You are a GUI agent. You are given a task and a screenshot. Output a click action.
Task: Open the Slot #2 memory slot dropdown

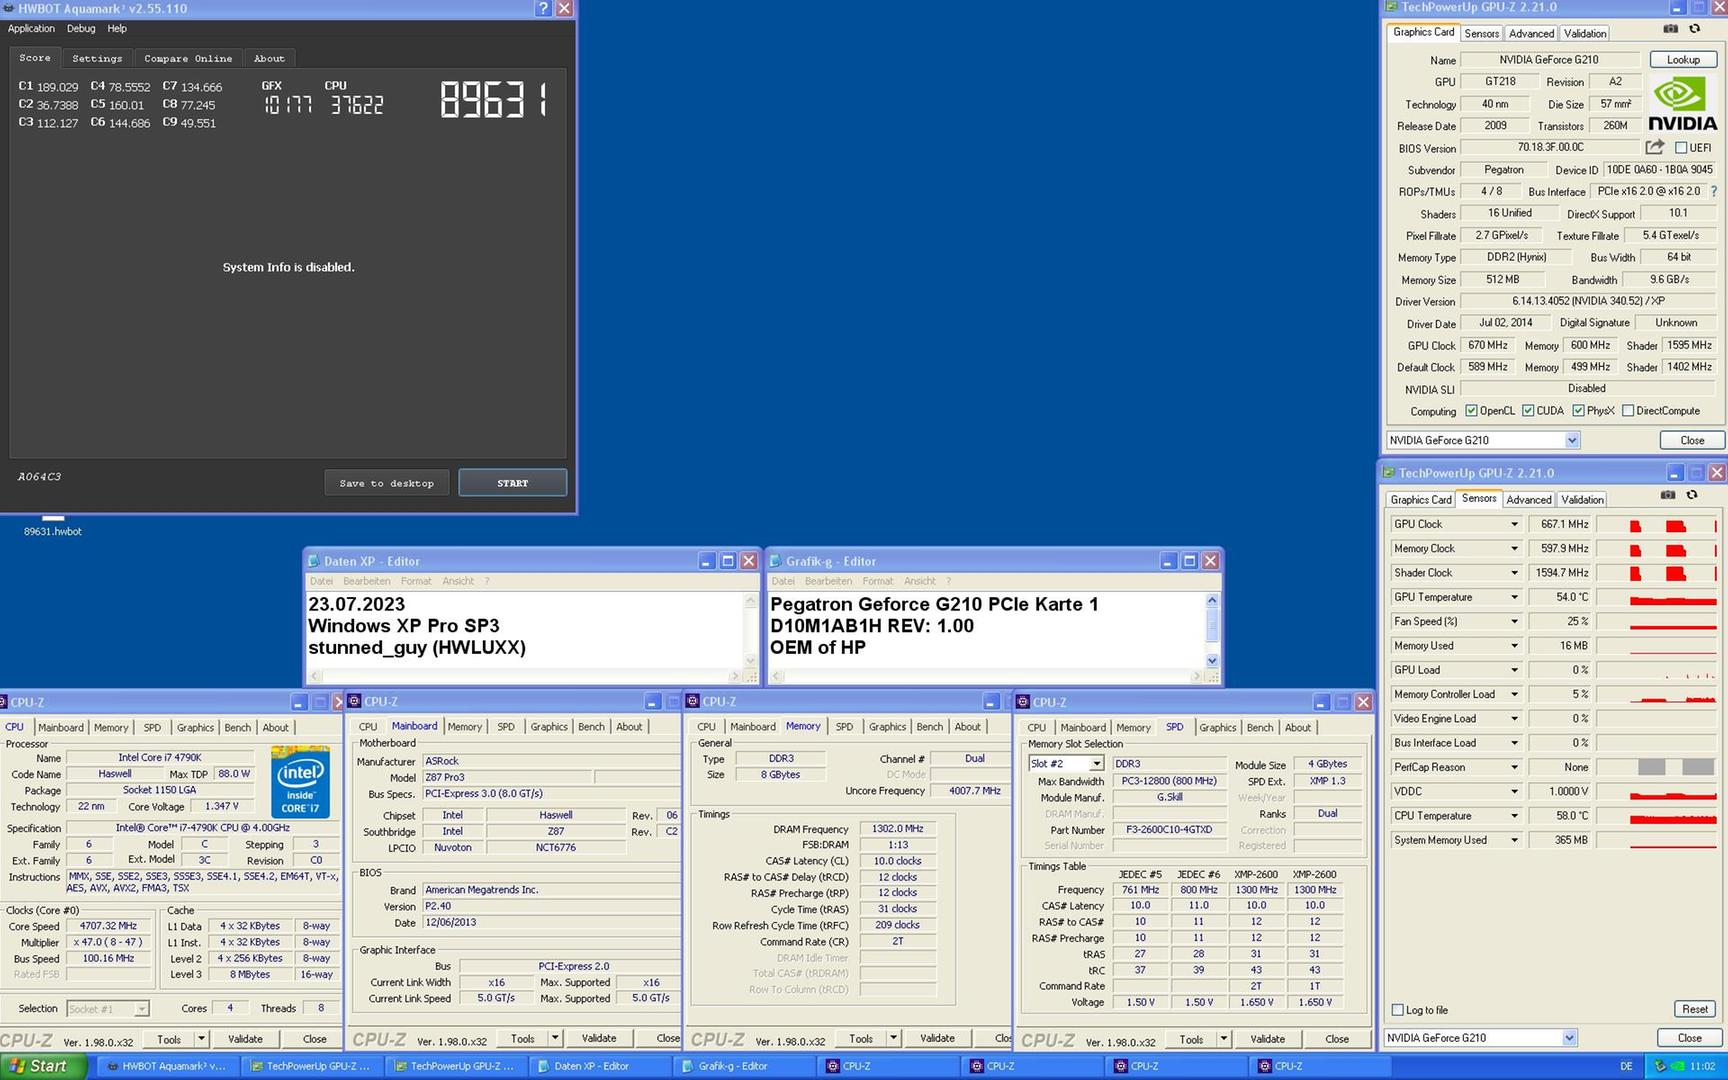[x=1097, y=764]
